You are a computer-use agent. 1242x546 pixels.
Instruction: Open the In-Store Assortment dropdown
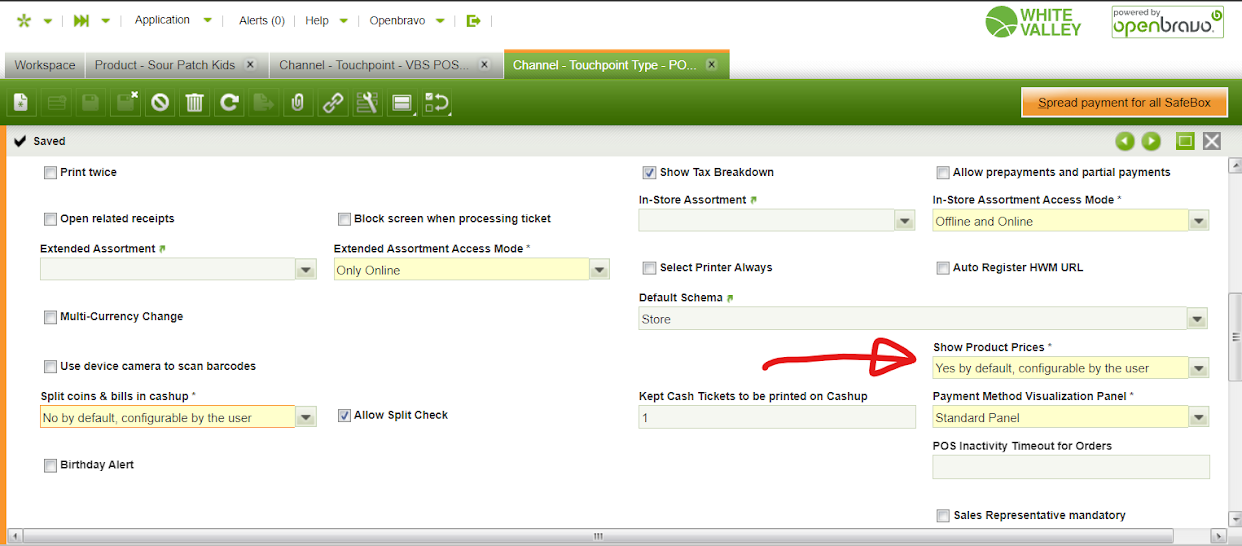pos(905,221)
